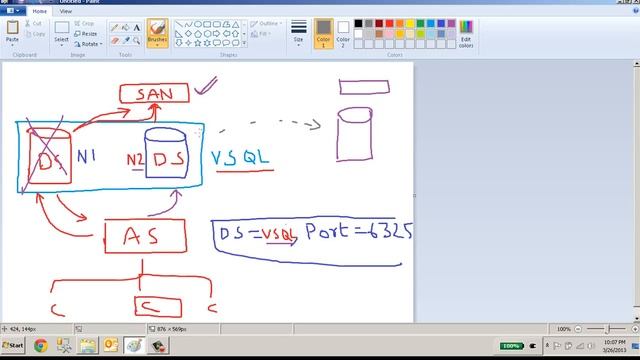Expand the Brushes dropdown arrow
This screenshot has height=360, width=640.
pyautogui.click(x=157, y=45)
